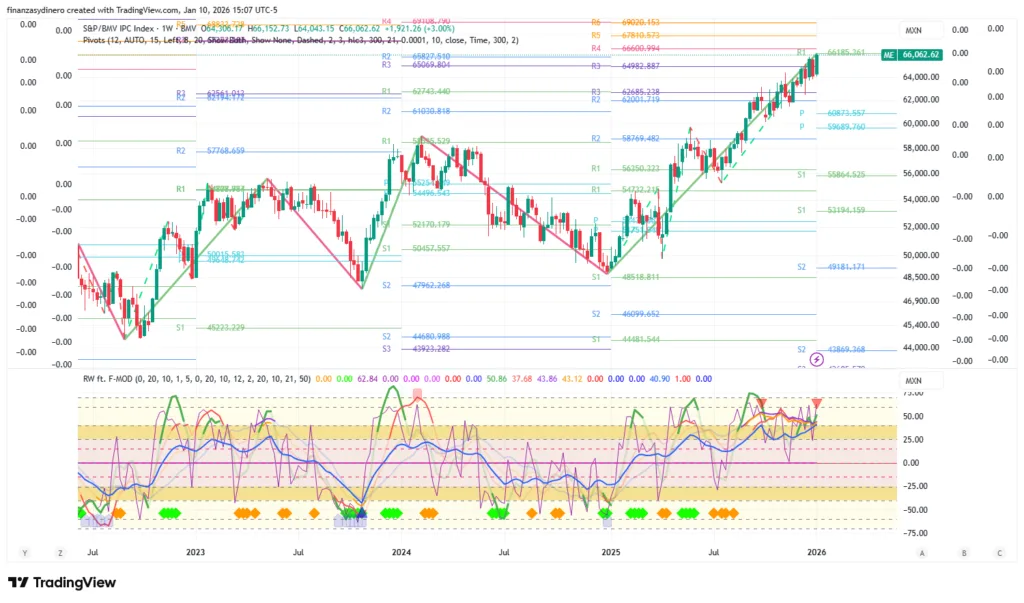Click the purple lightning bolt event icon
Screen dimensions: 1024x603
[x=817, y=359]
